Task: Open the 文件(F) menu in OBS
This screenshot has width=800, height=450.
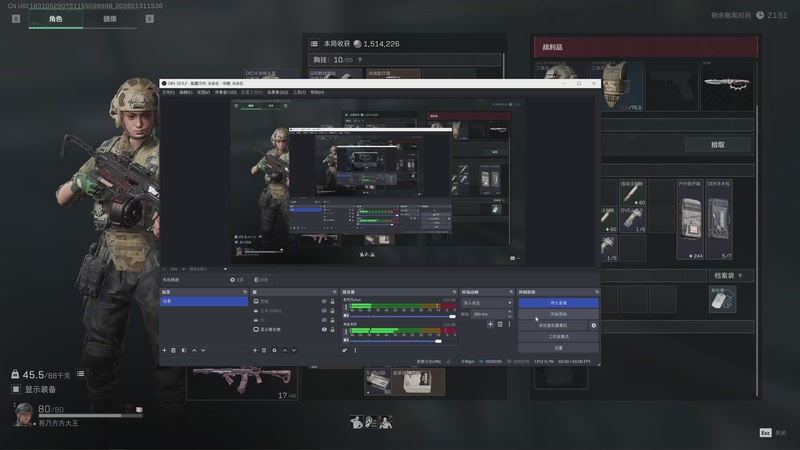Action: (x=168, y=92)
